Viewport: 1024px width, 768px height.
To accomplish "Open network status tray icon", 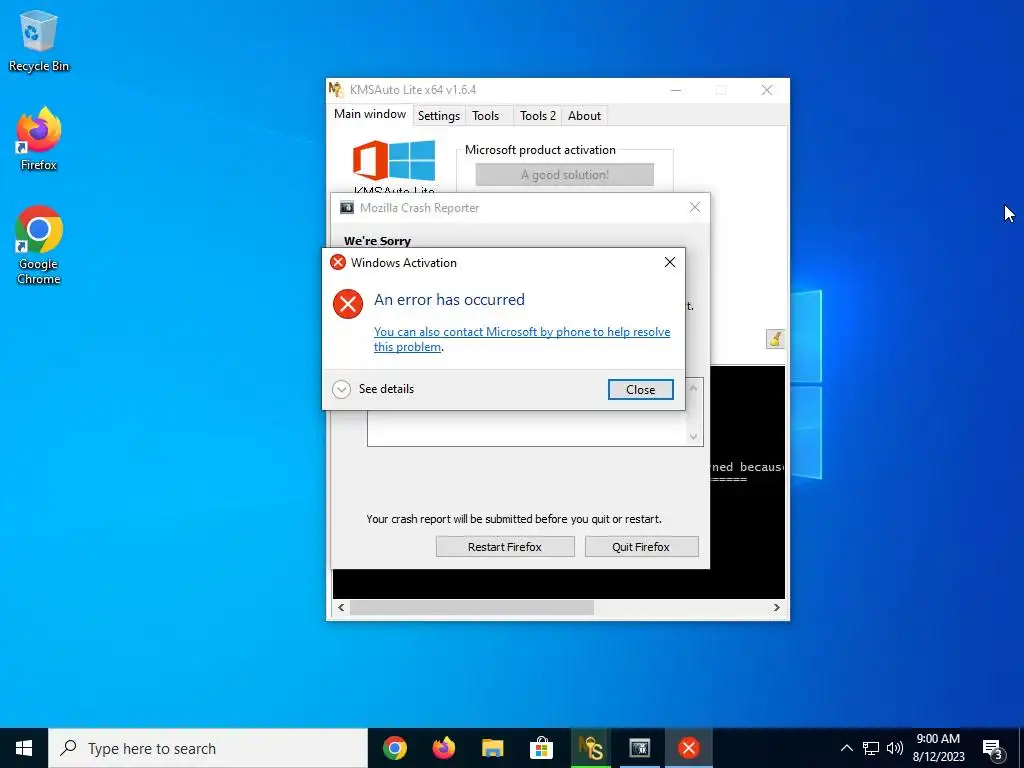I will [871, 748].
